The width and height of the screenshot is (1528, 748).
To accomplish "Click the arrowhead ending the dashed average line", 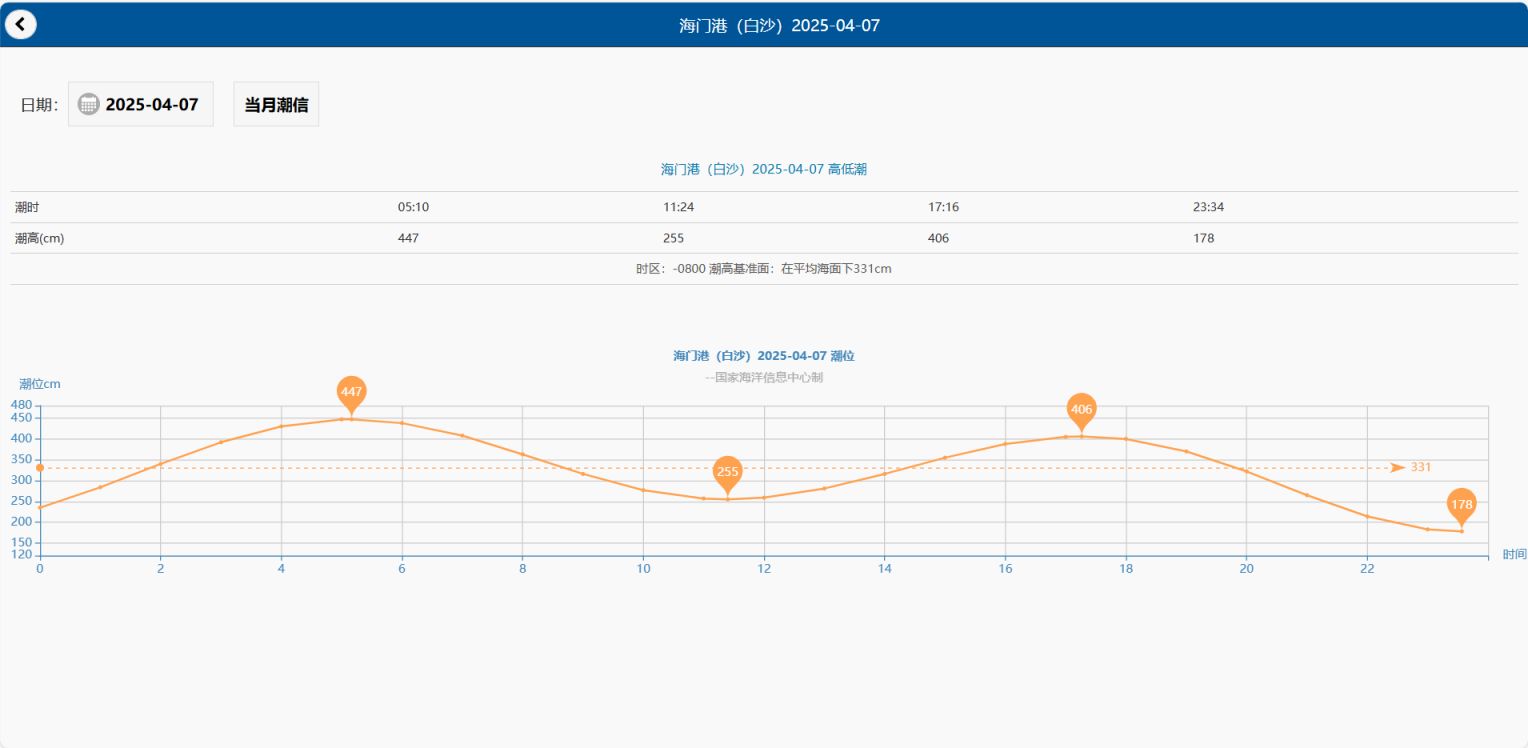I will (x=1397, y=468).
